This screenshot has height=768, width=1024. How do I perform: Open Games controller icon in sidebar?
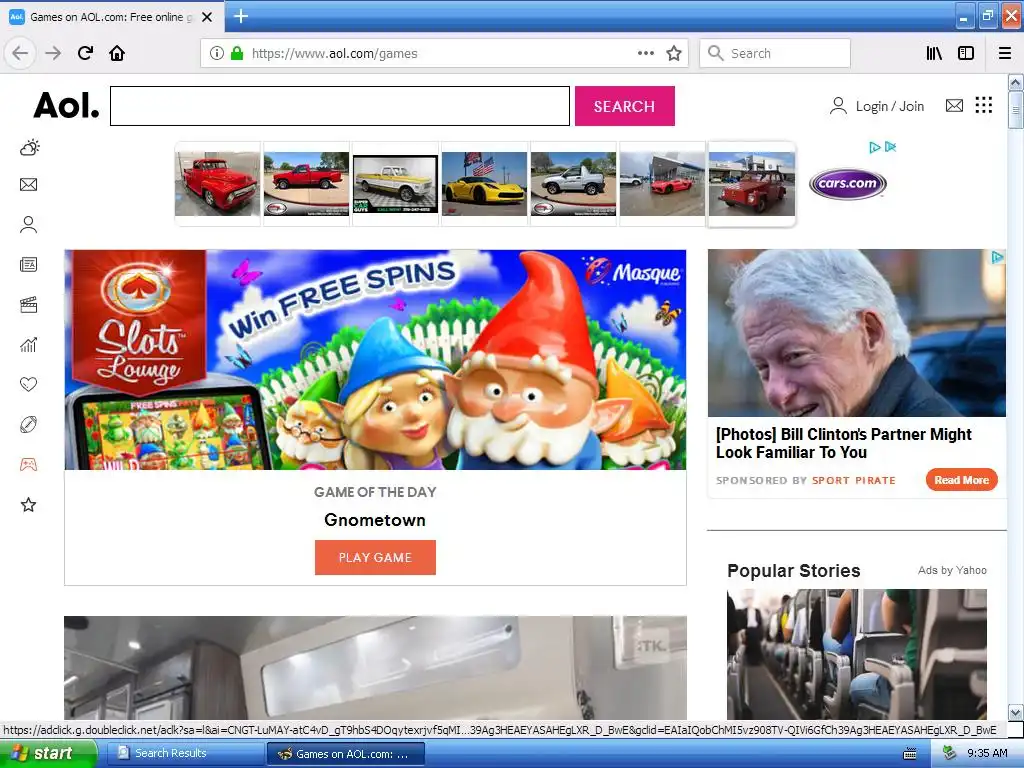click(28, 464)
